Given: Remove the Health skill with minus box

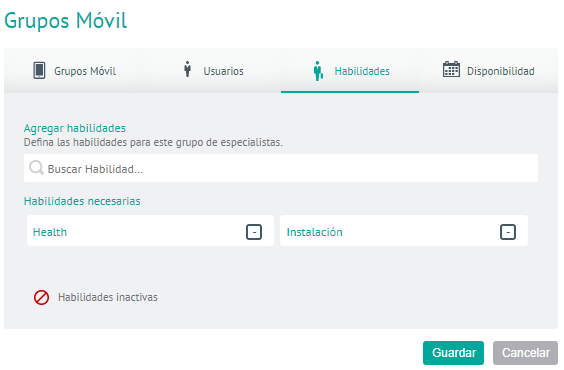Looking at the screenshot, I should tap(254, 232).
